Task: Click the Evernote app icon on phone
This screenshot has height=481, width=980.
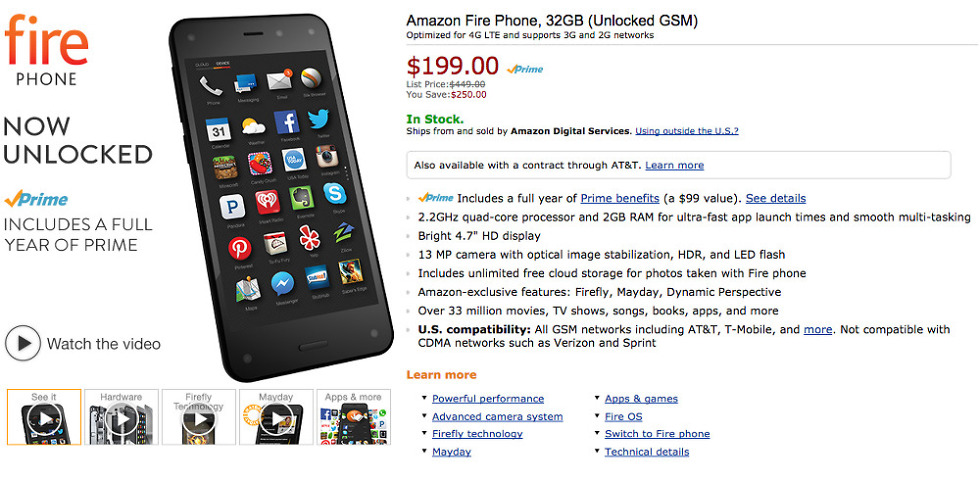Action: (x=301, y=197)
